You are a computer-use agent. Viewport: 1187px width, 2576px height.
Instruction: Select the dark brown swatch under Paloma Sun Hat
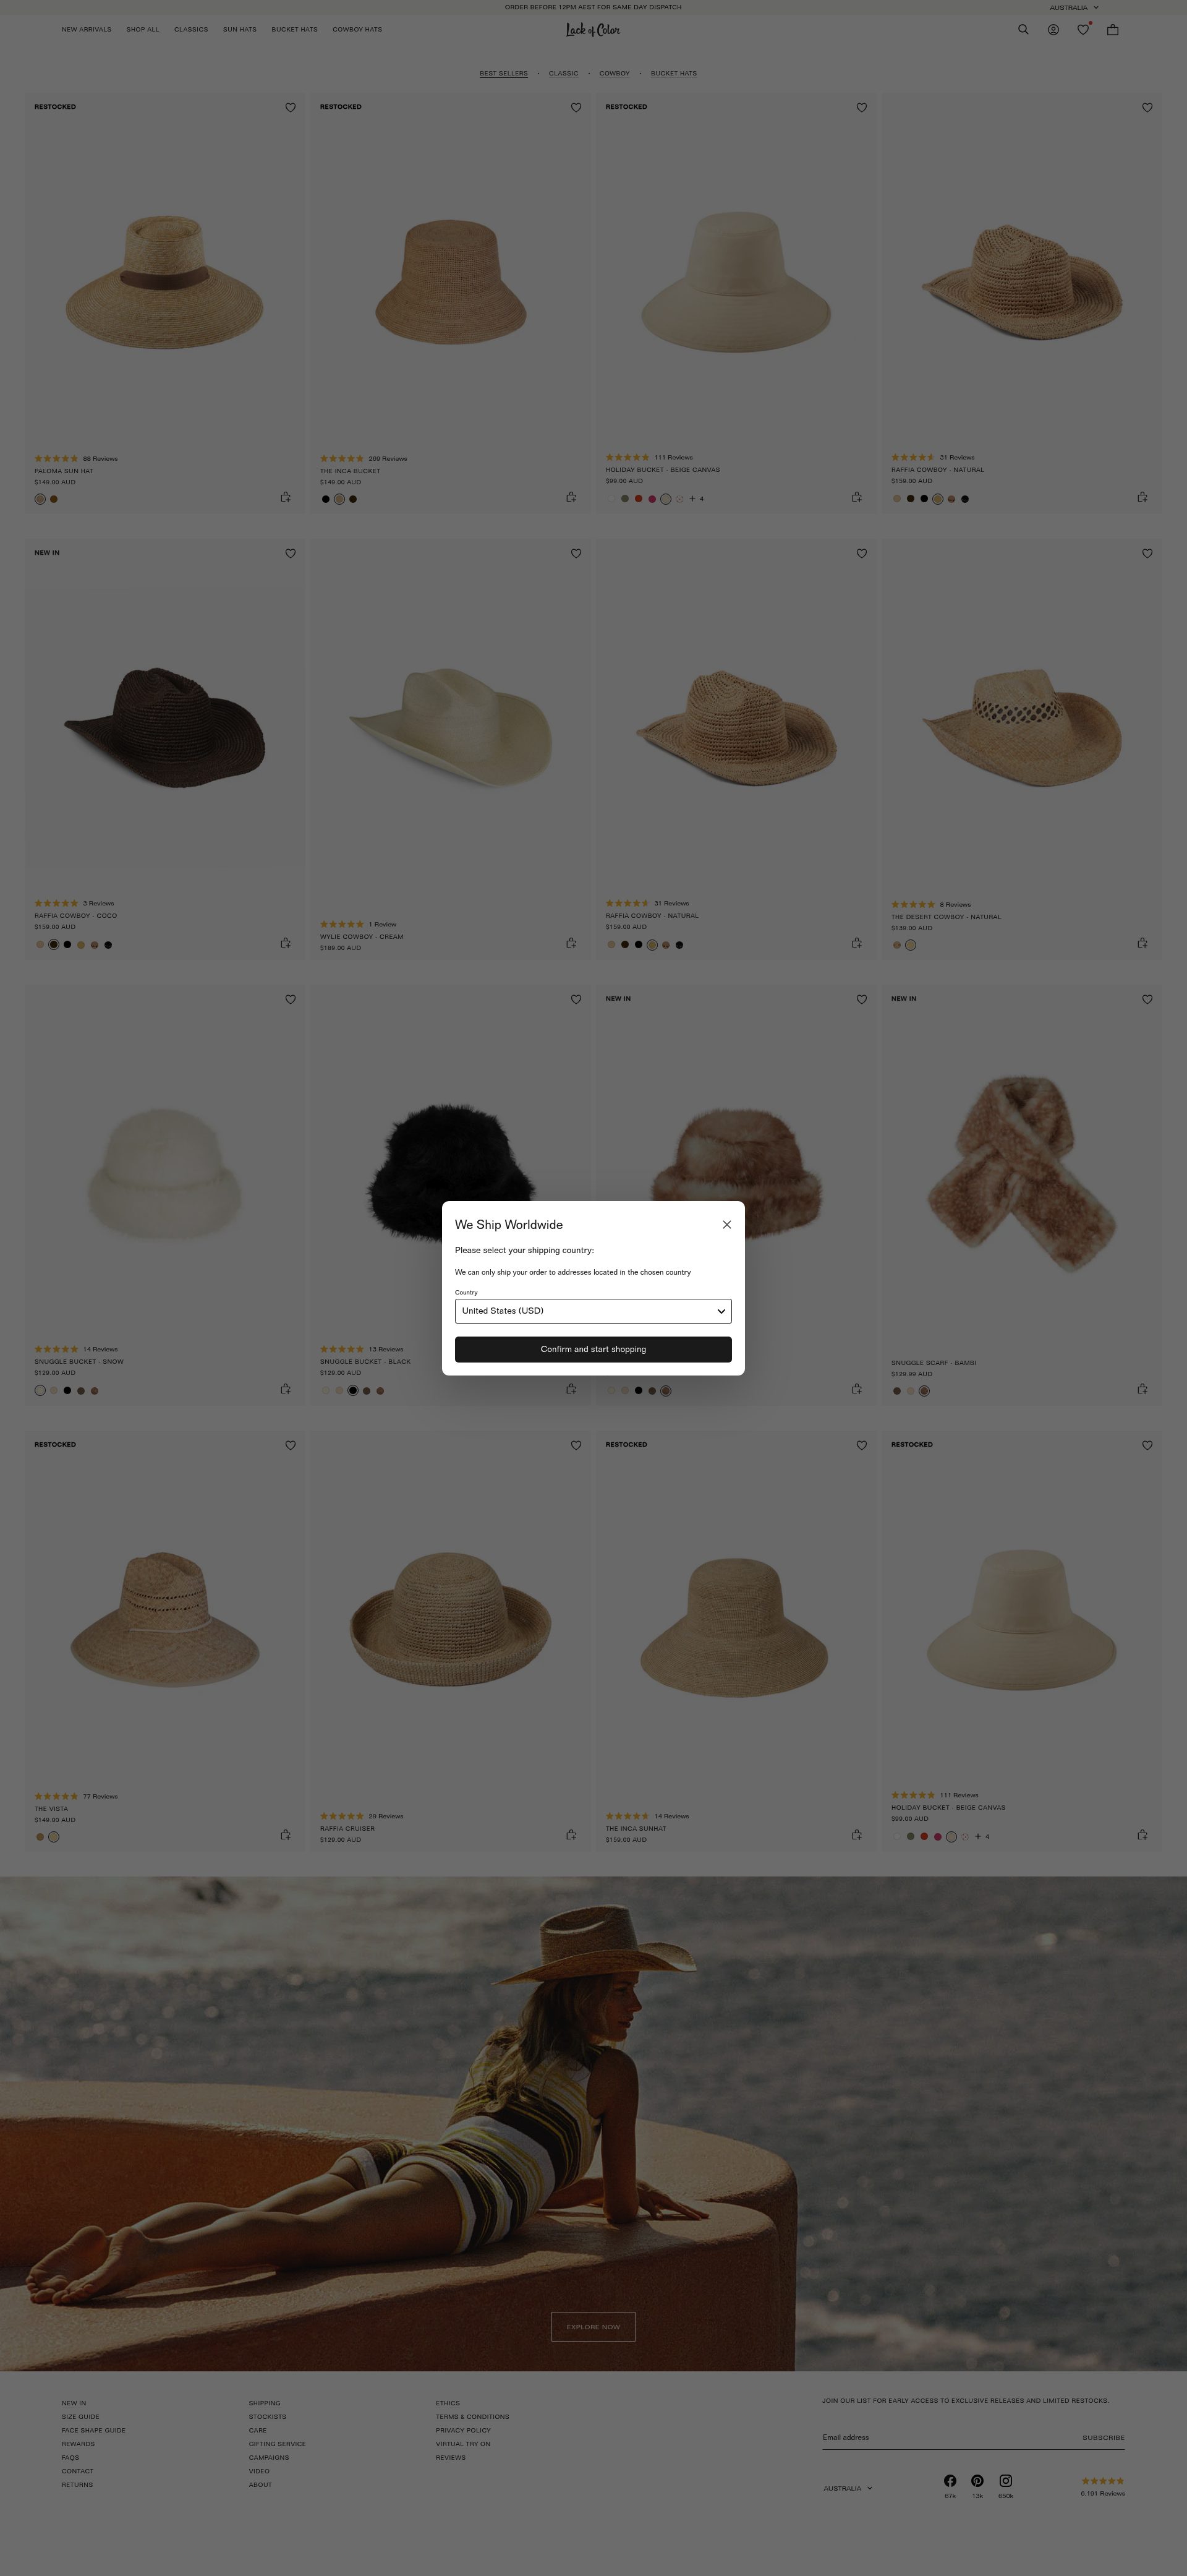click(x=54, y=499)
